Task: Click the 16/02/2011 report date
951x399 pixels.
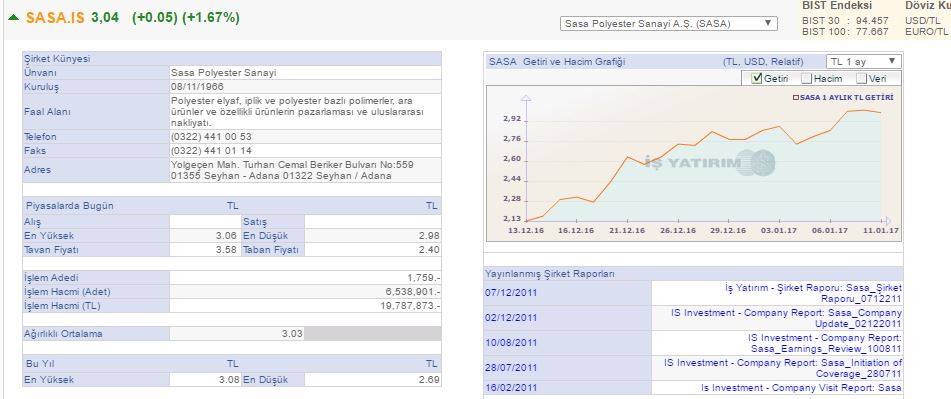Action: click(x=511, y=387)
